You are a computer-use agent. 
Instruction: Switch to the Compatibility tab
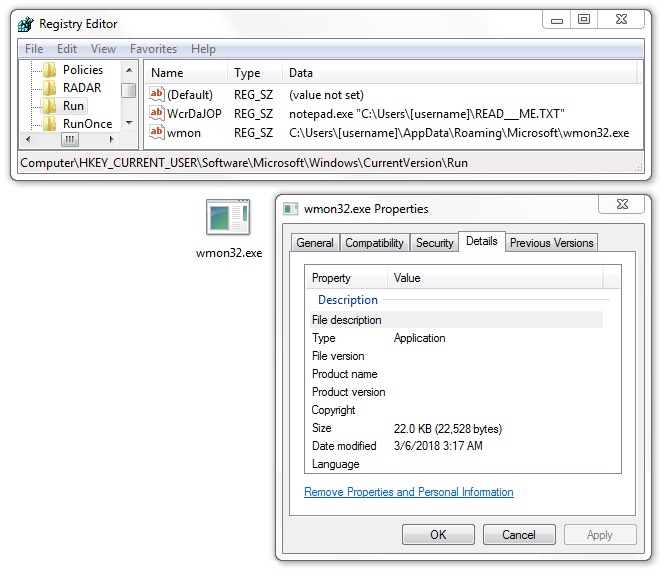click(375, 243)
